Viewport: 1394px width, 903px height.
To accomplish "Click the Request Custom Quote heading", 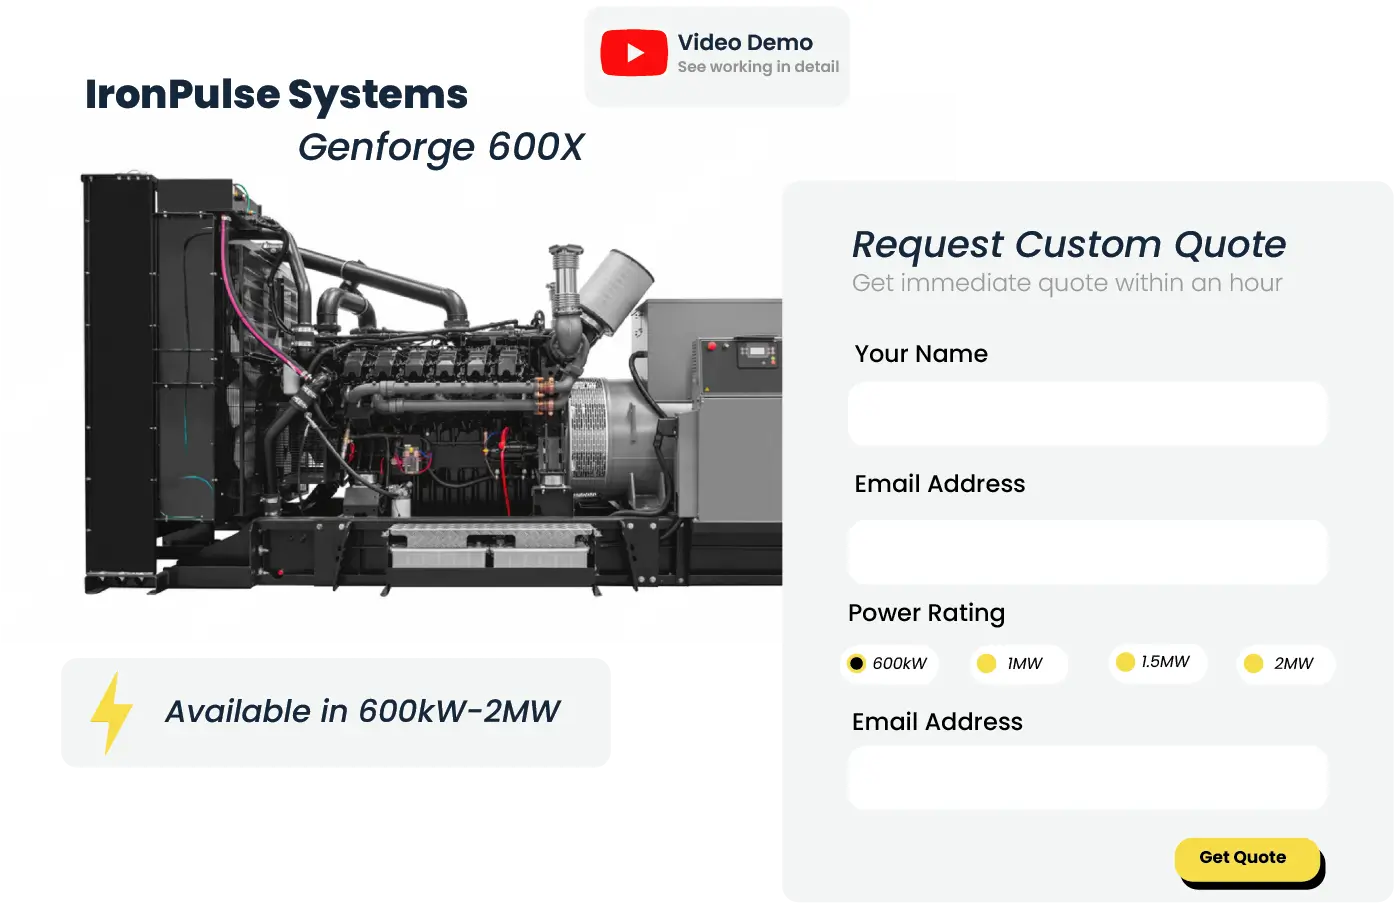I will coord(1069,244).
